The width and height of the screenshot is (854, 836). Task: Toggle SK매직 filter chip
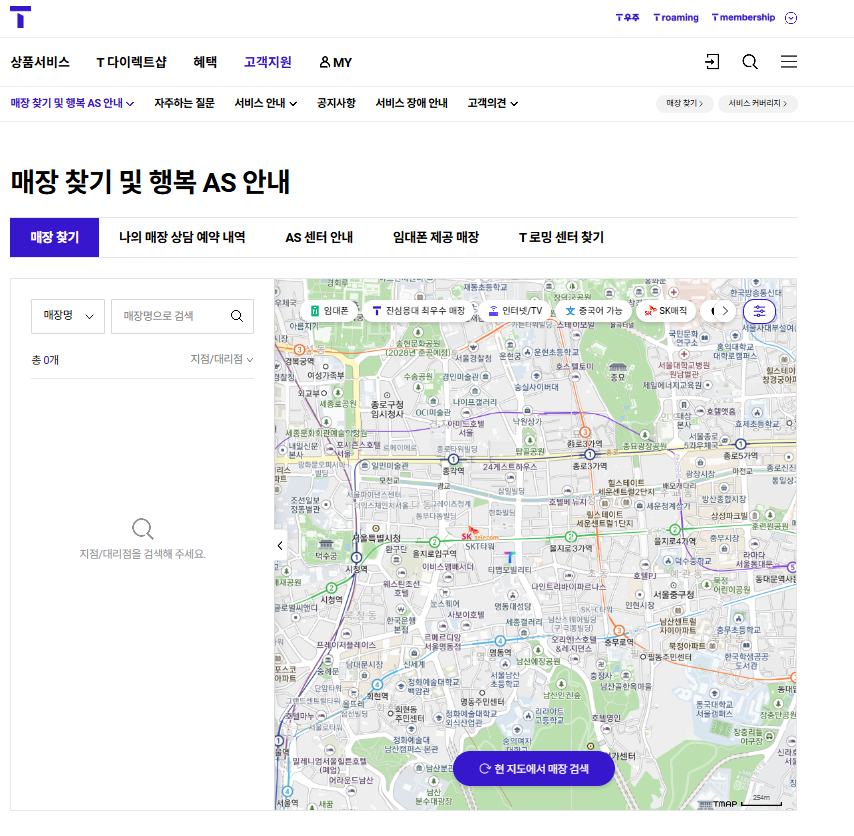[666, 311]
